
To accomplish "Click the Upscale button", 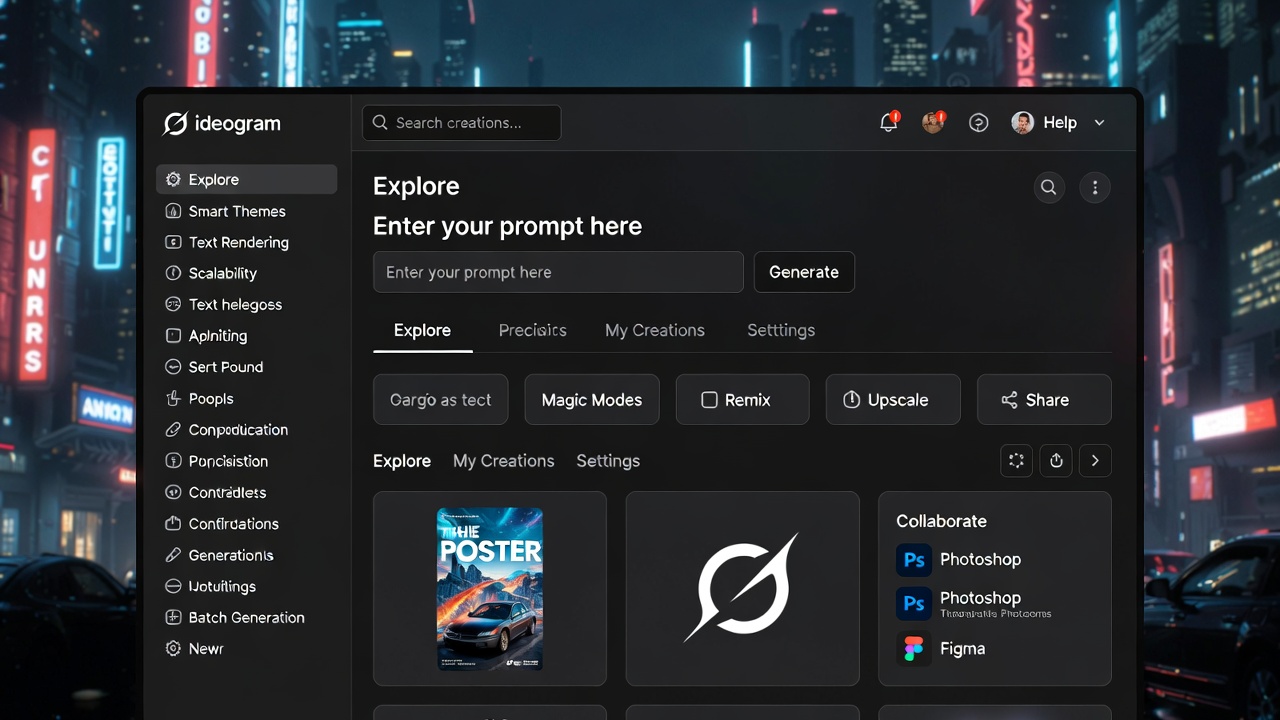I will 893,400.
